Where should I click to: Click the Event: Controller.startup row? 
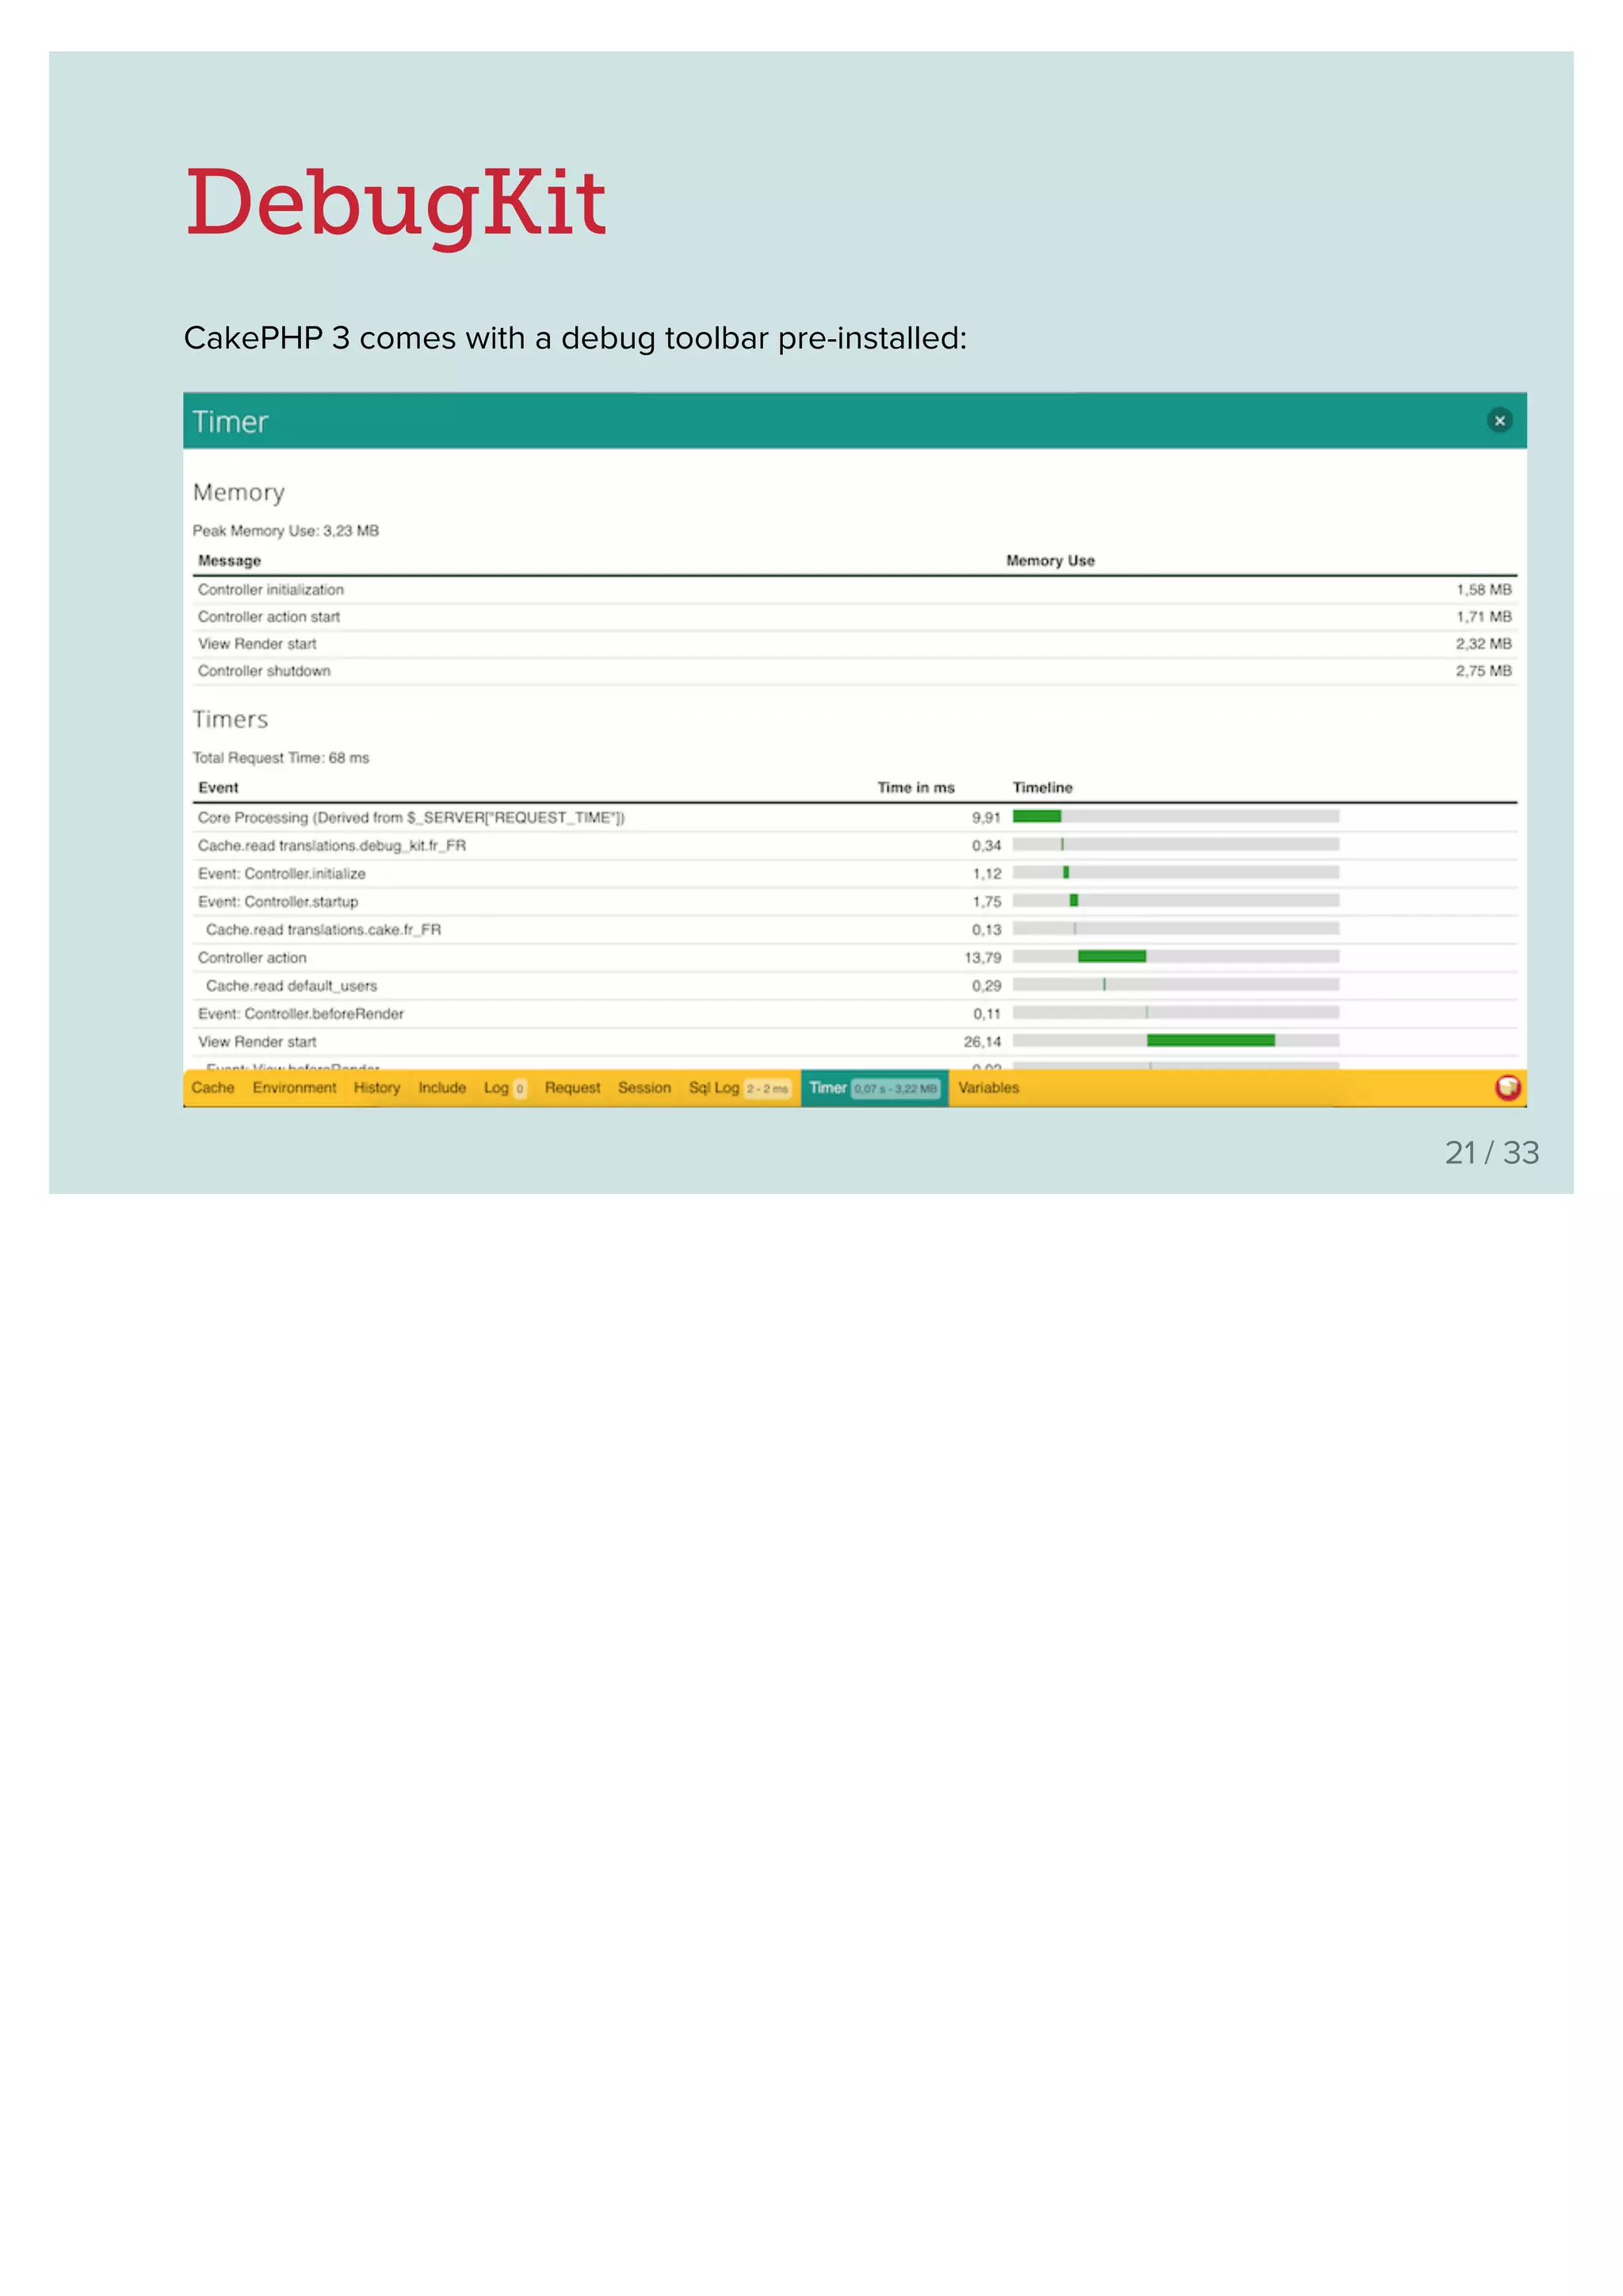(x=278, y=902)
